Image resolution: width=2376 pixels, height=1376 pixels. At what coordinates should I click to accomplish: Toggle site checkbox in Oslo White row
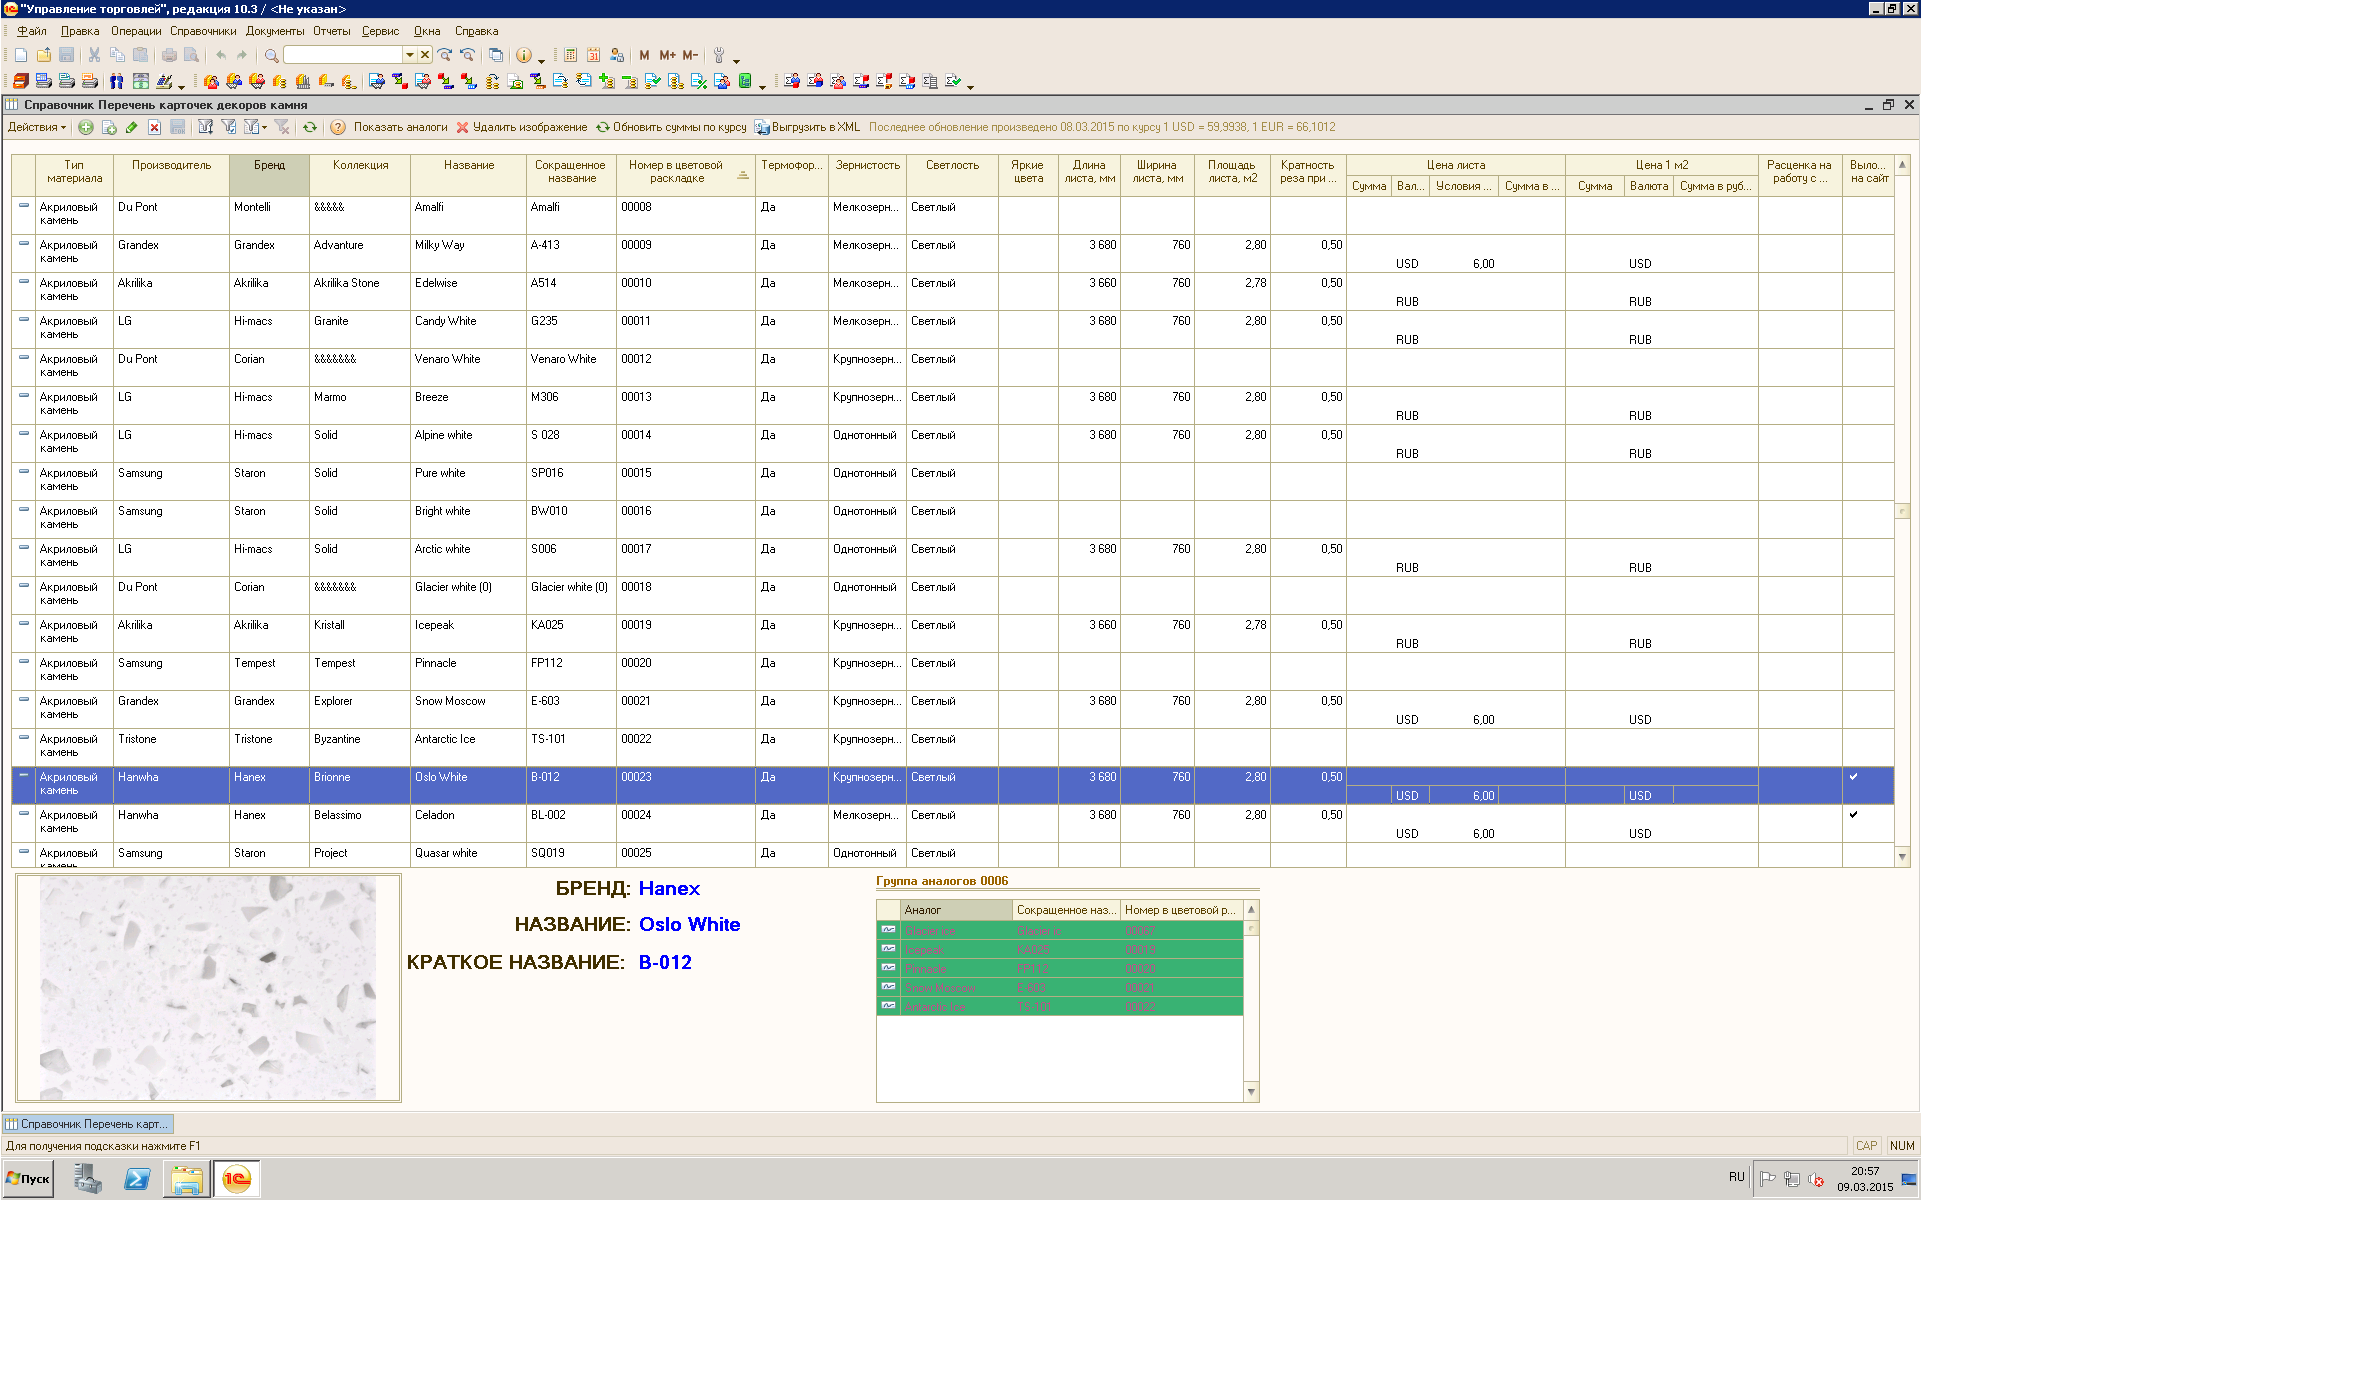1853,777
